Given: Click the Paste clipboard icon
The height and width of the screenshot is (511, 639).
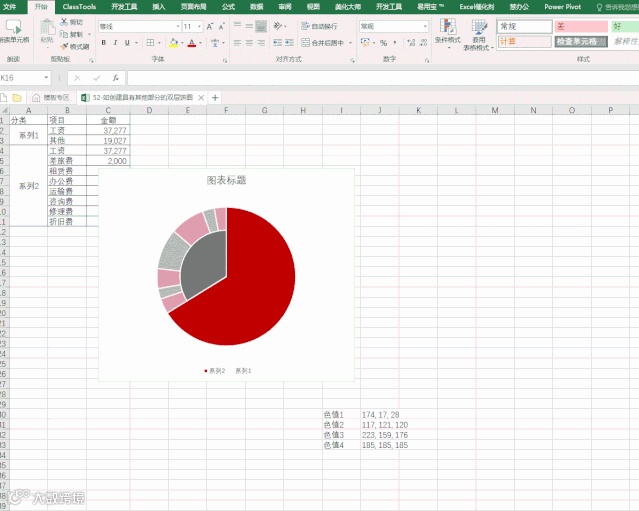Looking at the screenshot, I should click(x=47, y=27).
